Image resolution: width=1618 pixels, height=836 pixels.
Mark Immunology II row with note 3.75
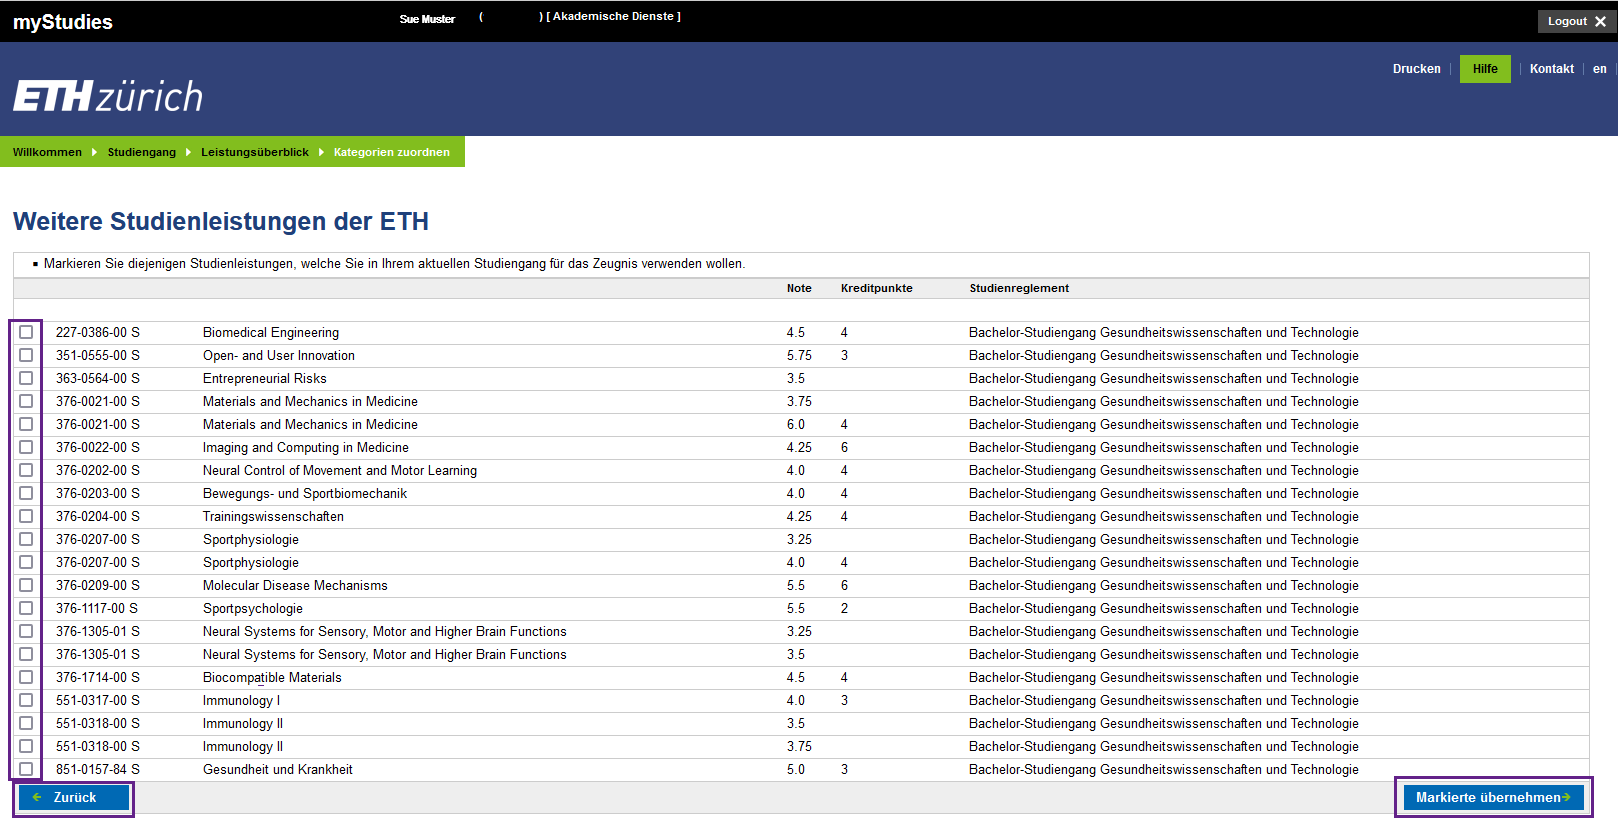[26, 746]
